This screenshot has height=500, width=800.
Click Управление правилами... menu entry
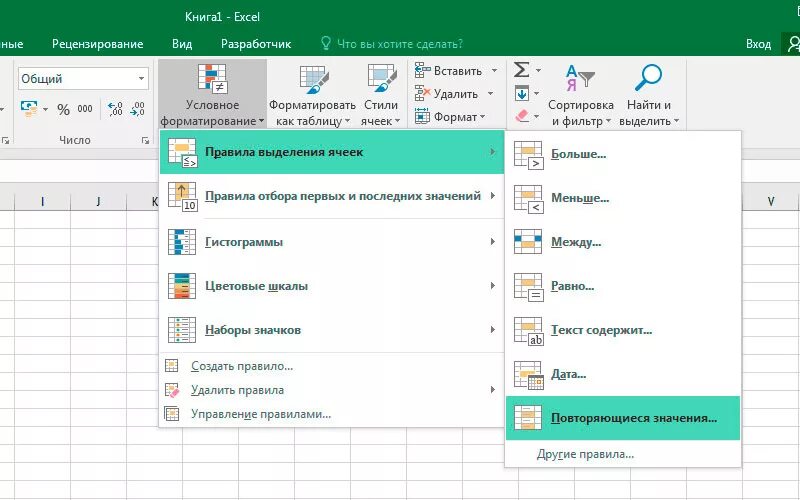pyautogui.click(x=332, y=414)
